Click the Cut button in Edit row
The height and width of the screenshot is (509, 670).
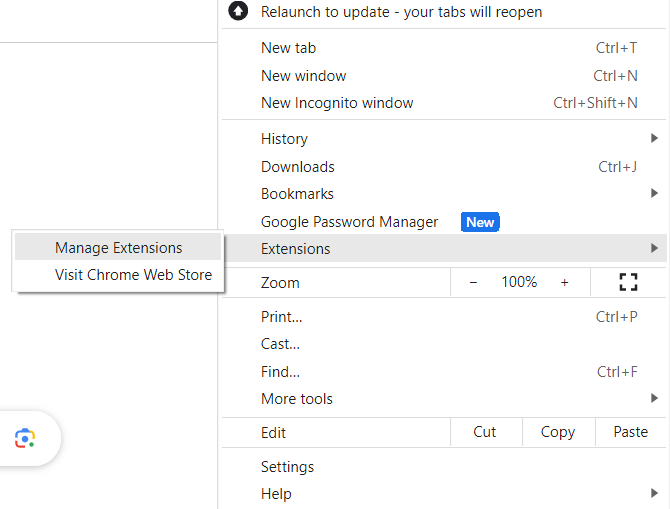485,432
